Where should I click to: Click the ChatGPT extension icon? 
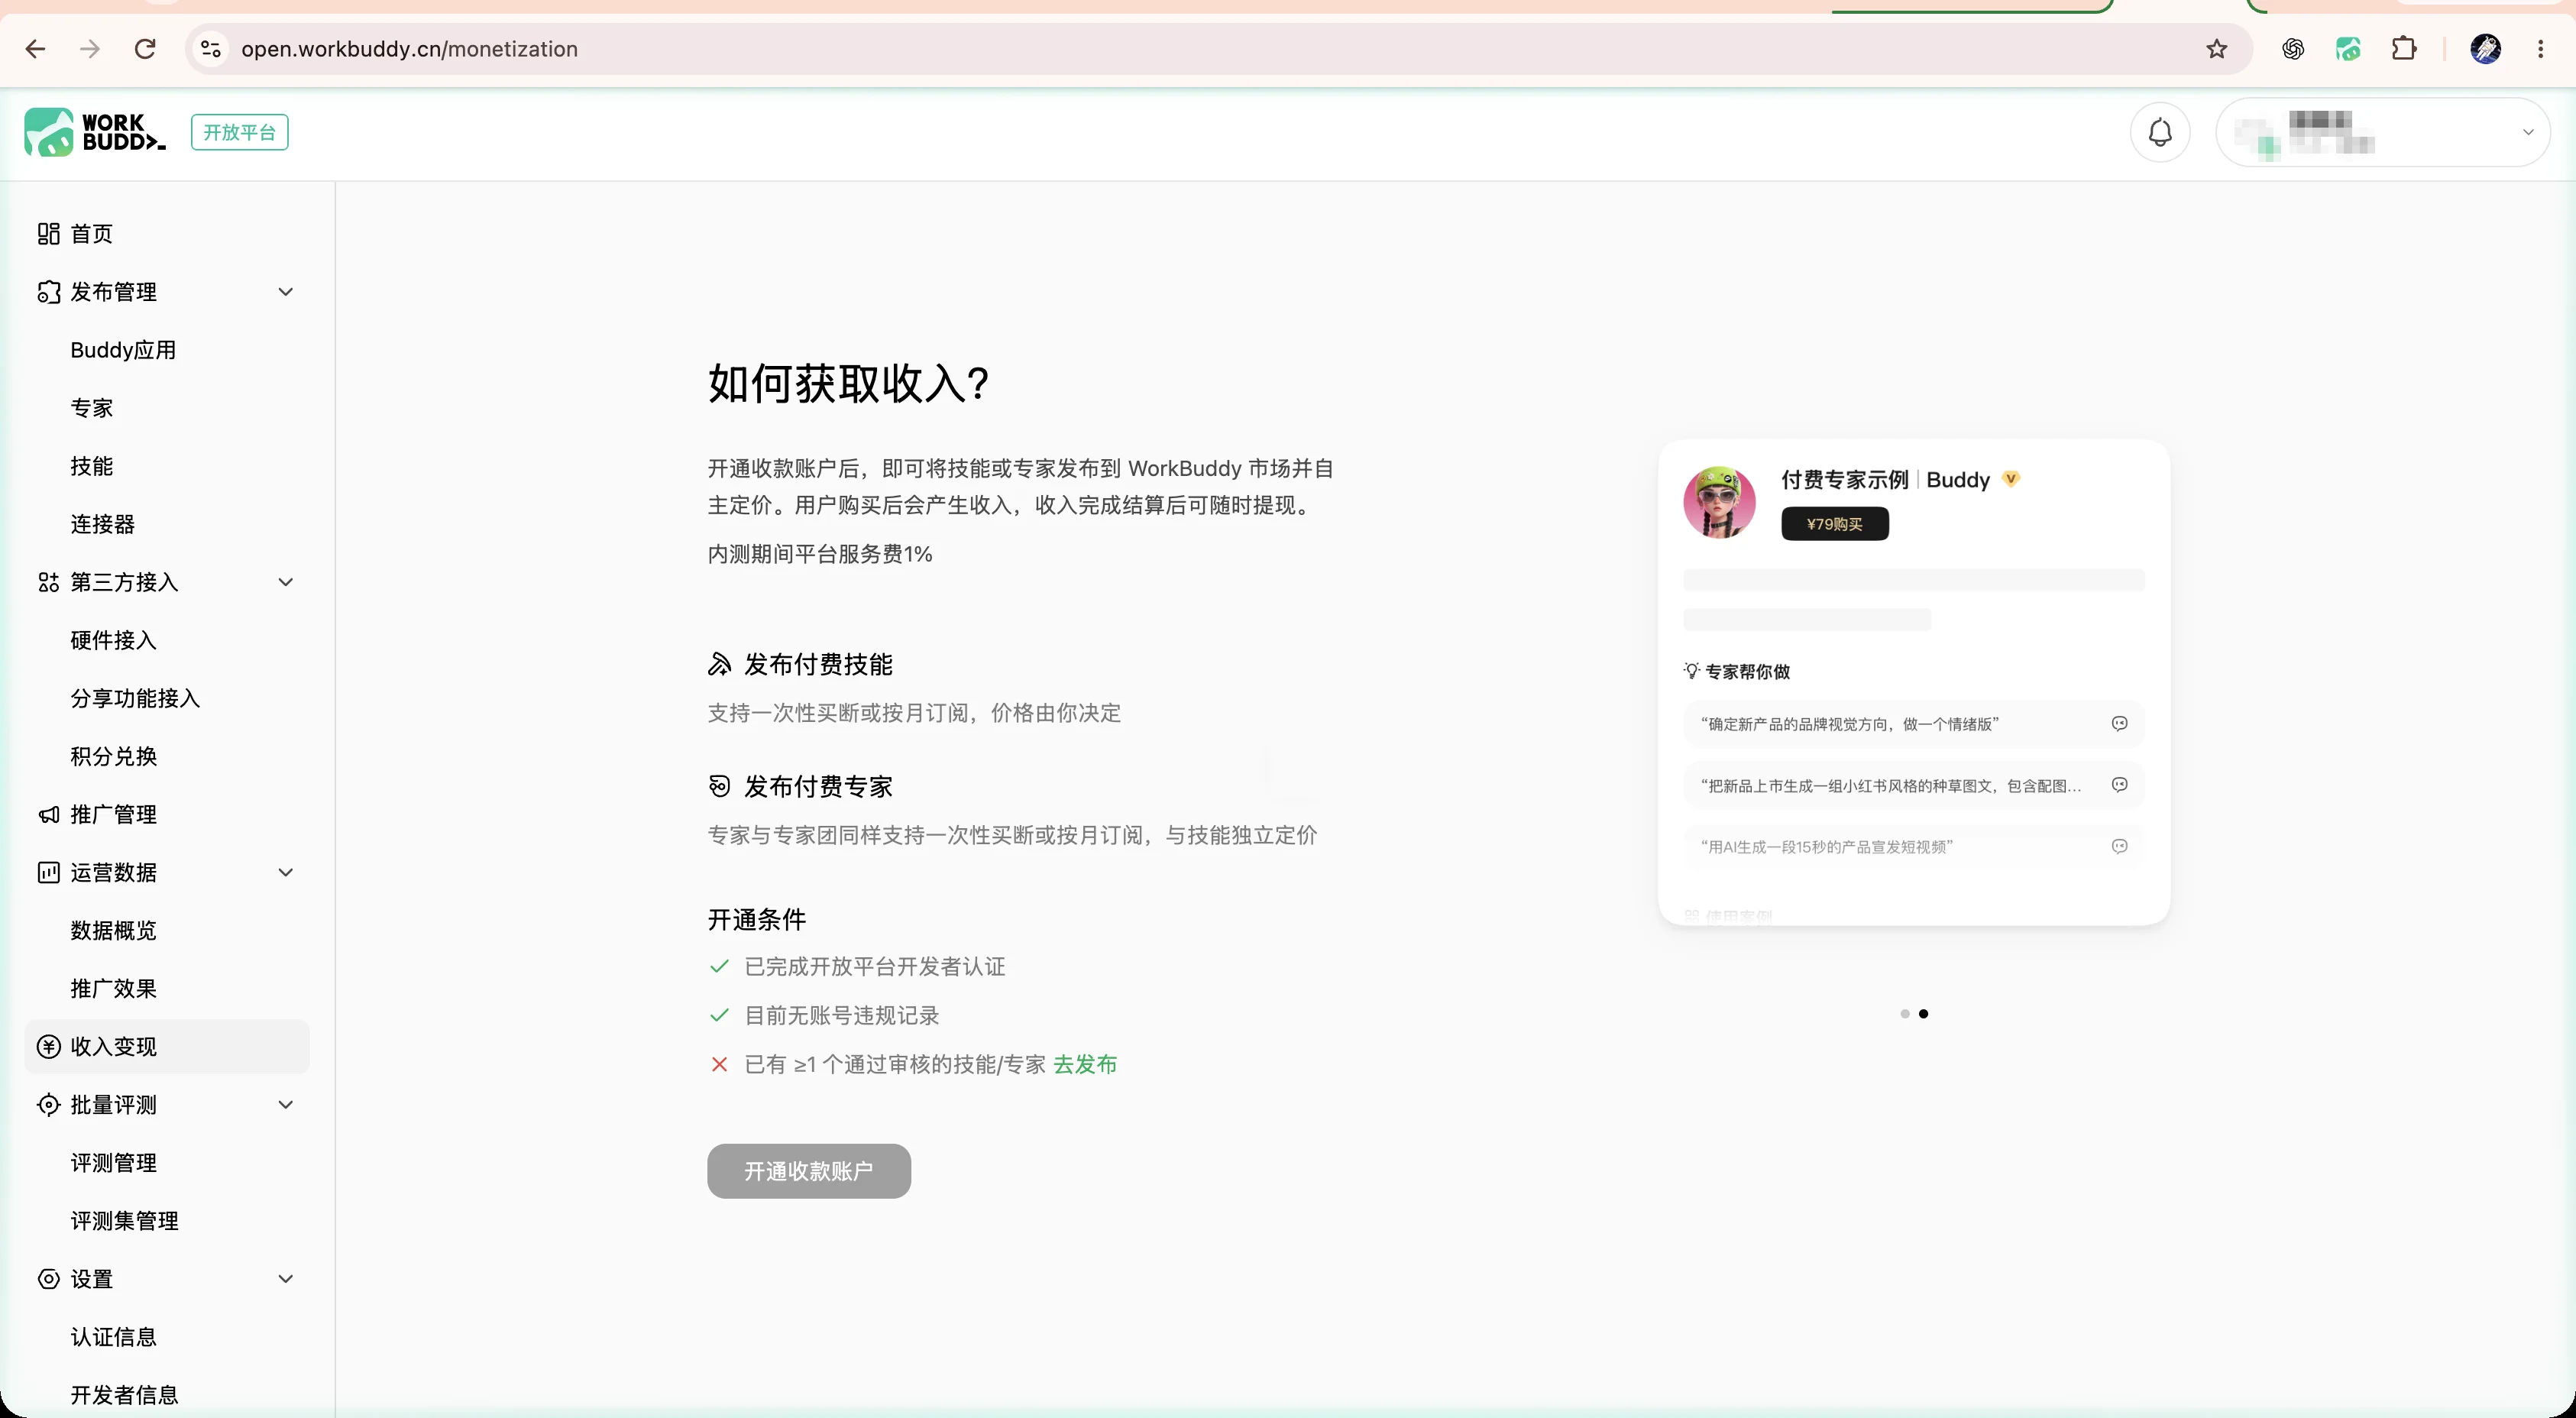coord(2293,49)
